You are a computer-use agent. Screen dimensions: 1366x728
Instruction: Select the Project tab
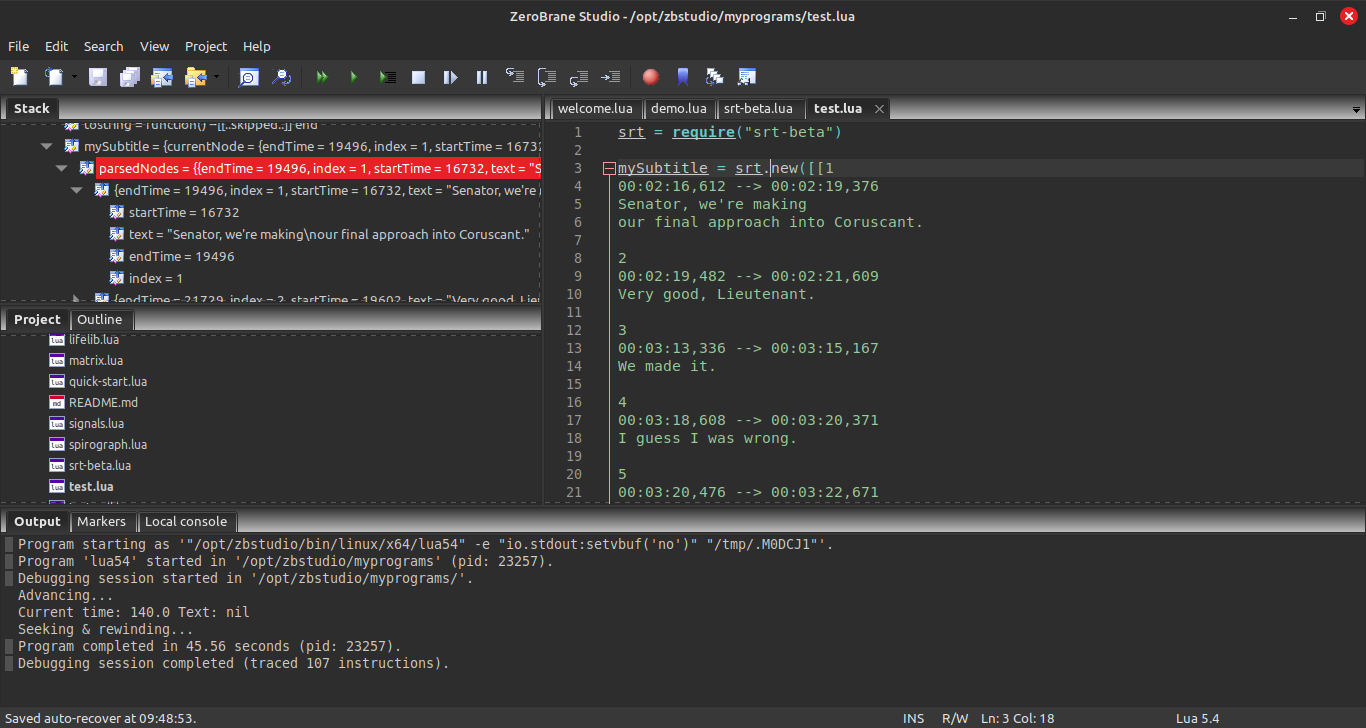(37, 319)
